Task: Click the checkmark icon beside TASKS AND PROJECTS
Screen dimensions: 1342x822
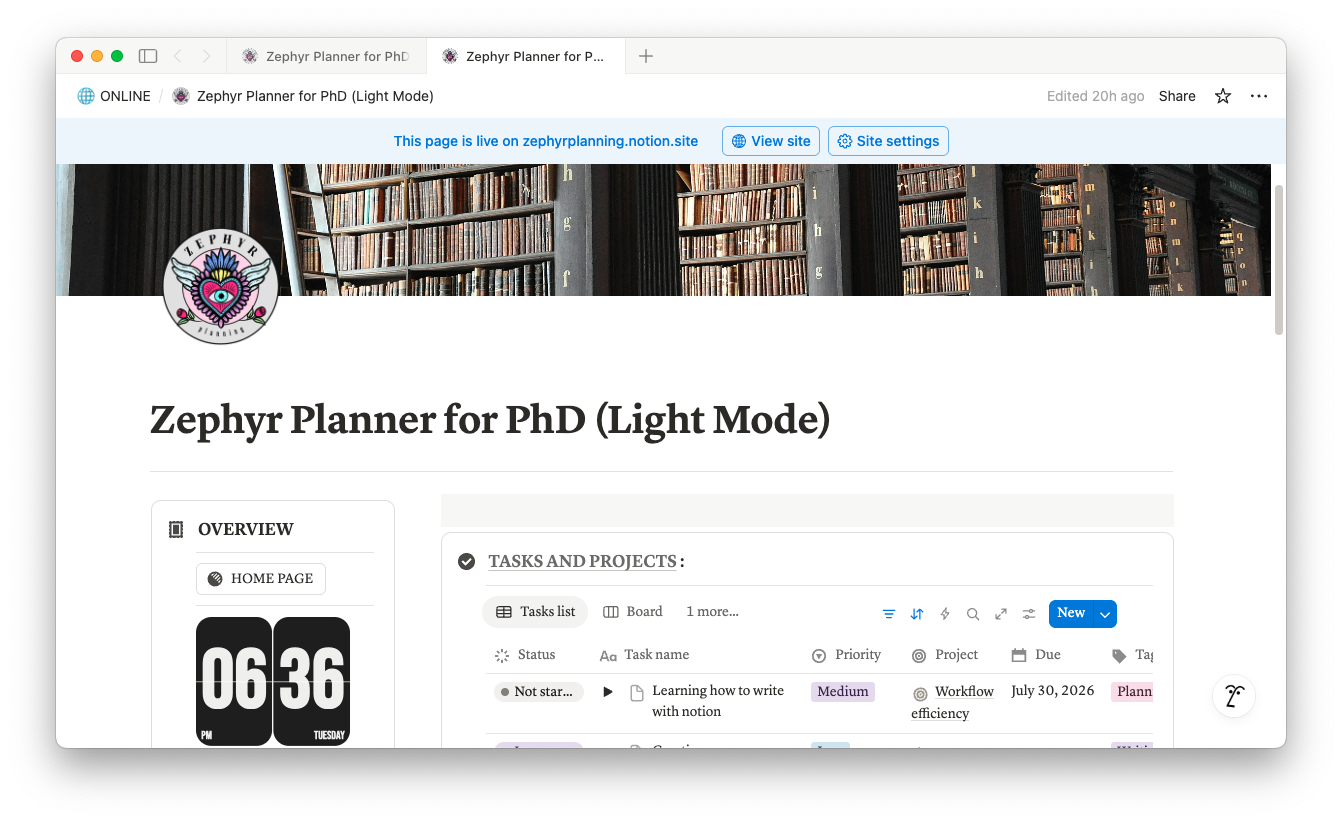Action: pos(466,562)
